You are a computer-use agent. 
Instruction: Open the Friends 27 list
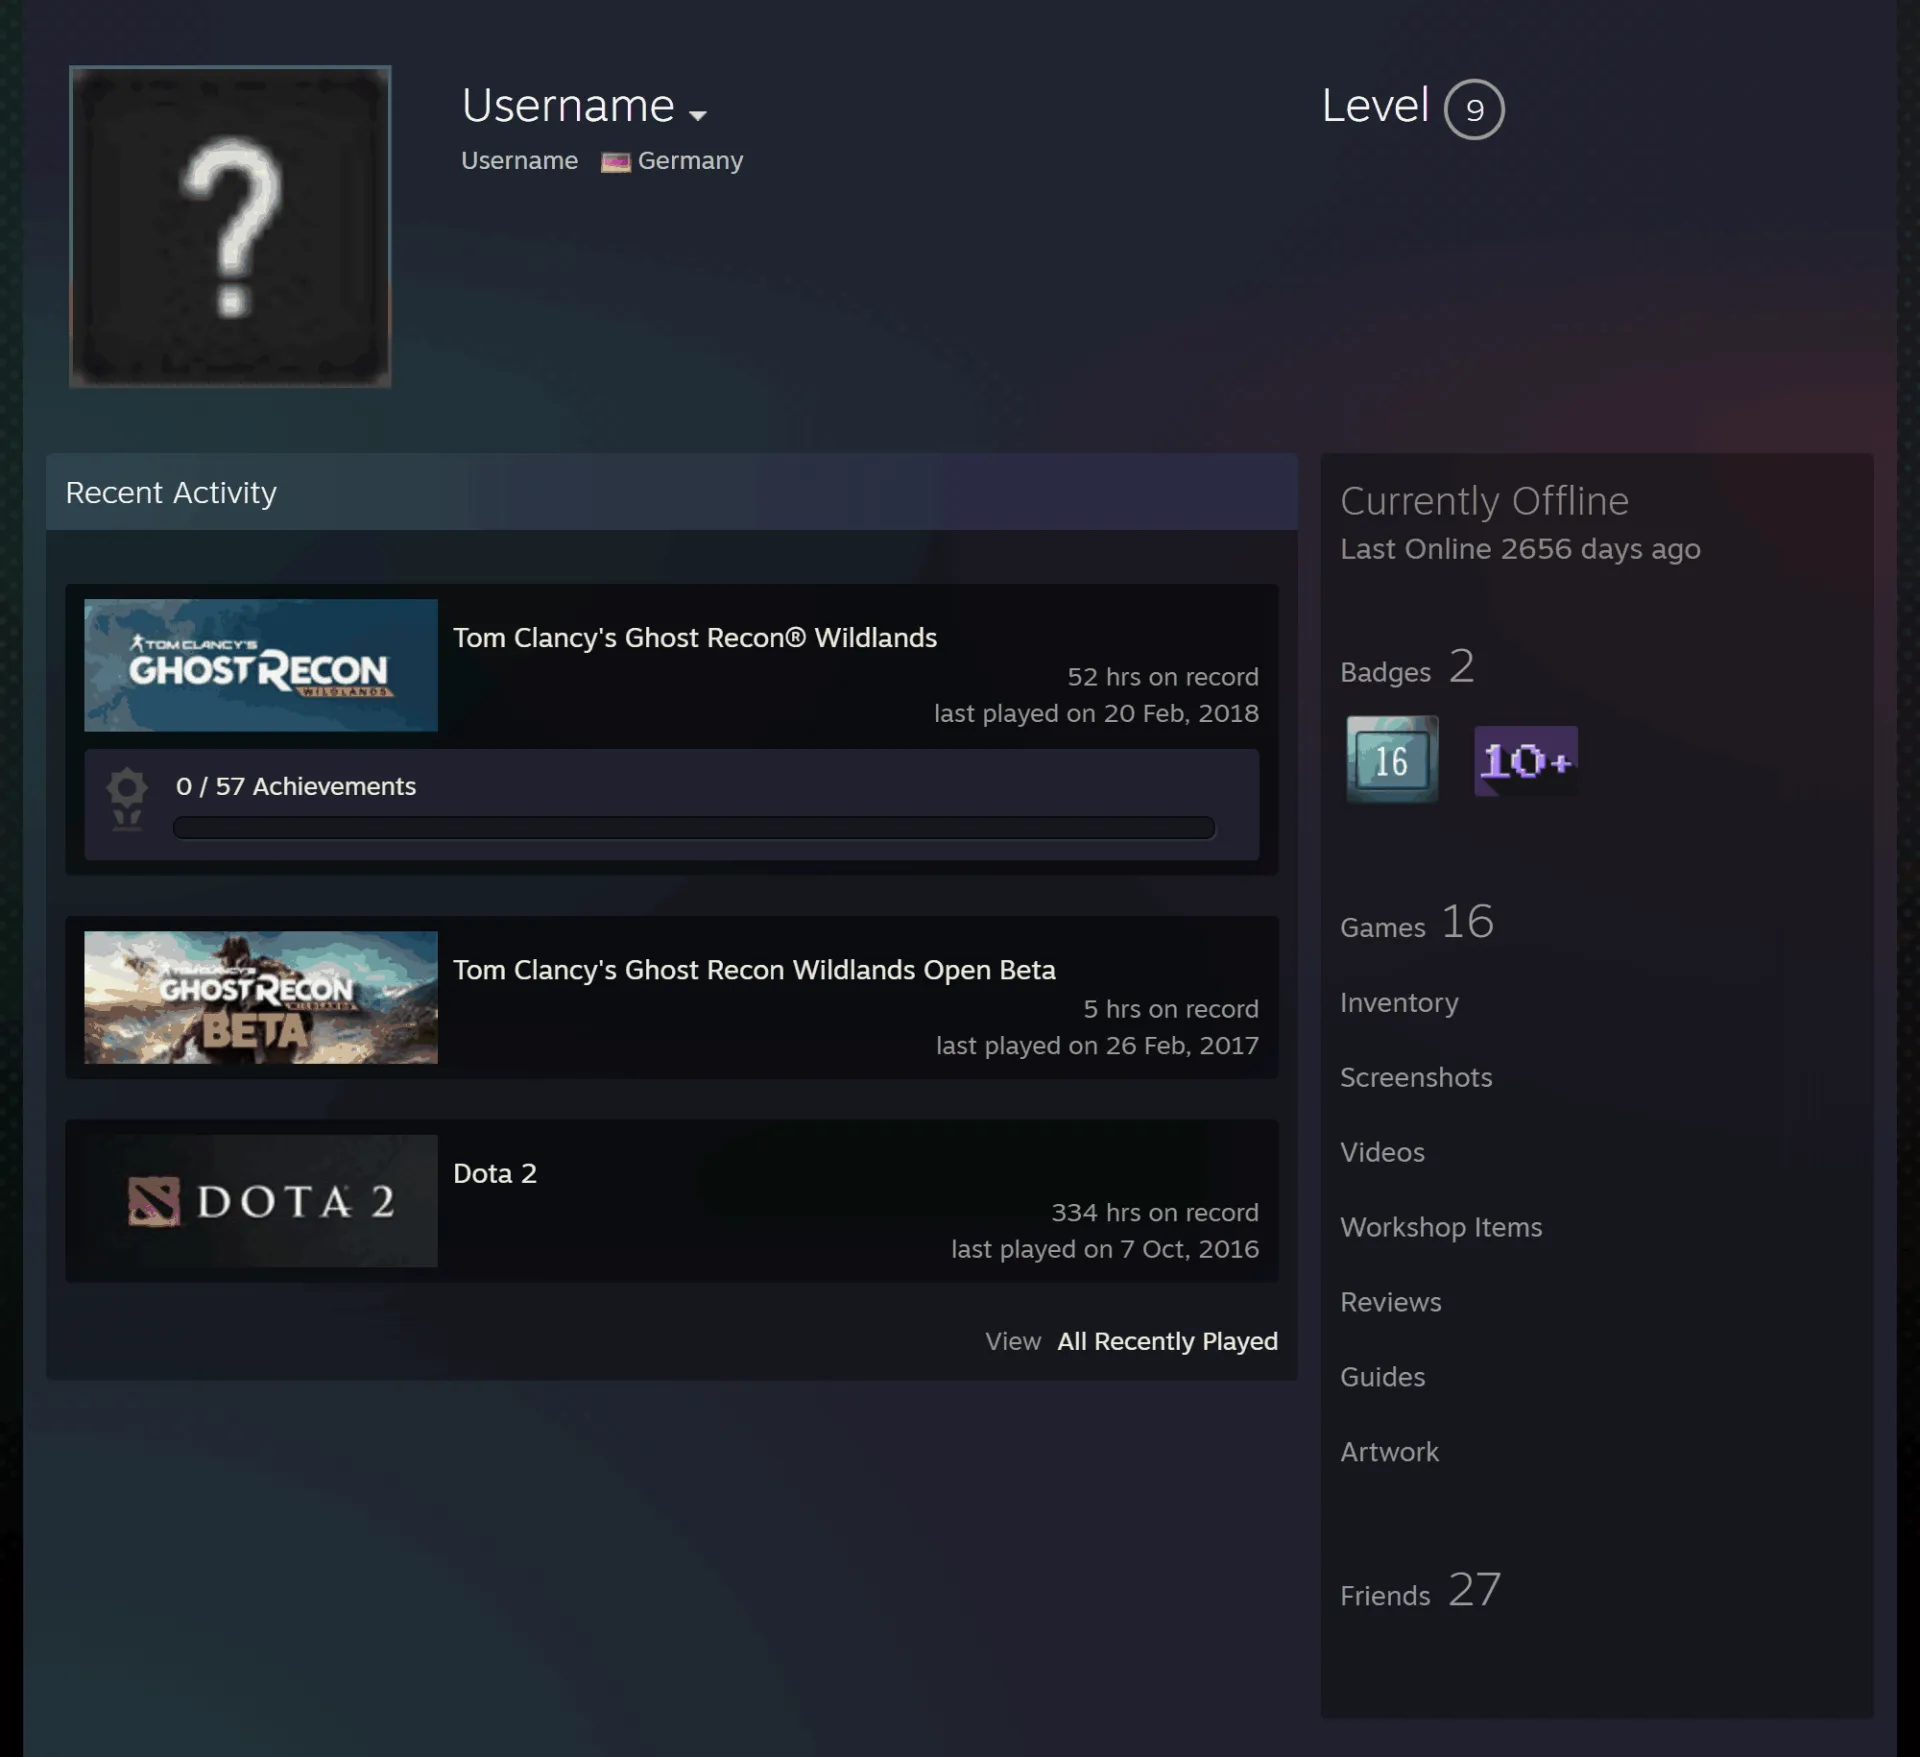point(1420,1590)
